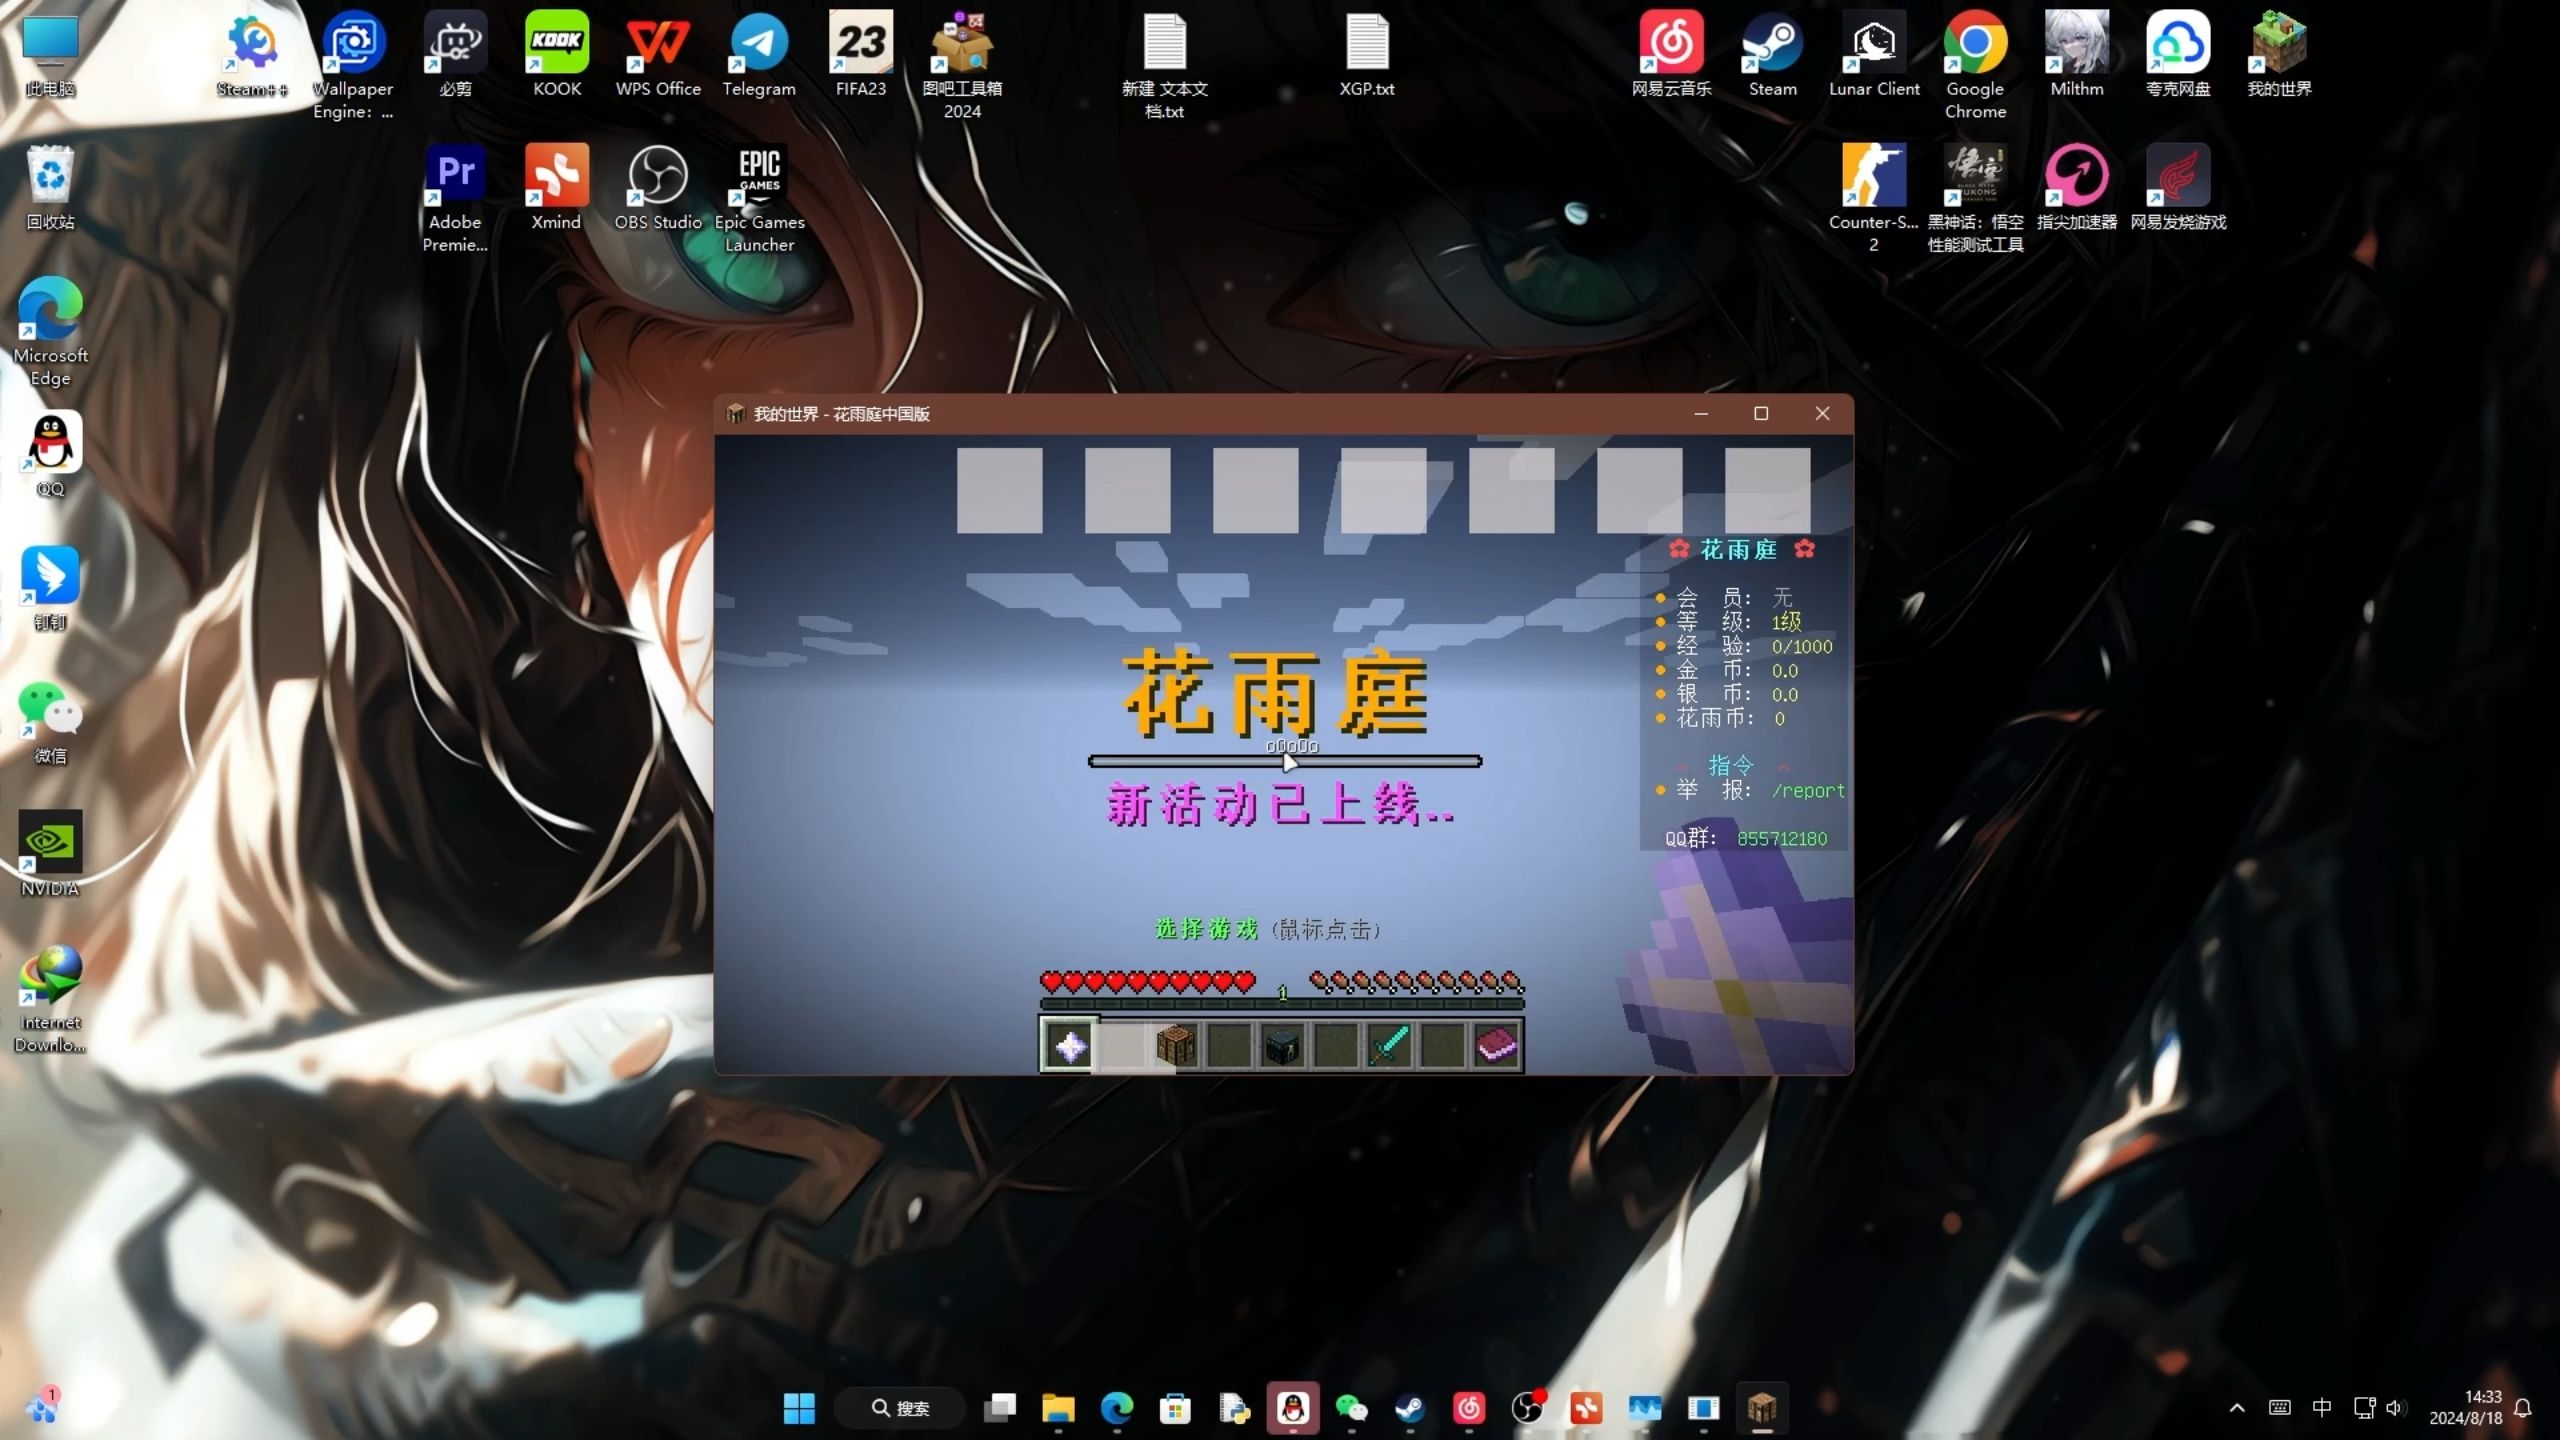Open Microsoft Edge desktop shortcut
The image size is (2560, 1440).
pos(50,332)
